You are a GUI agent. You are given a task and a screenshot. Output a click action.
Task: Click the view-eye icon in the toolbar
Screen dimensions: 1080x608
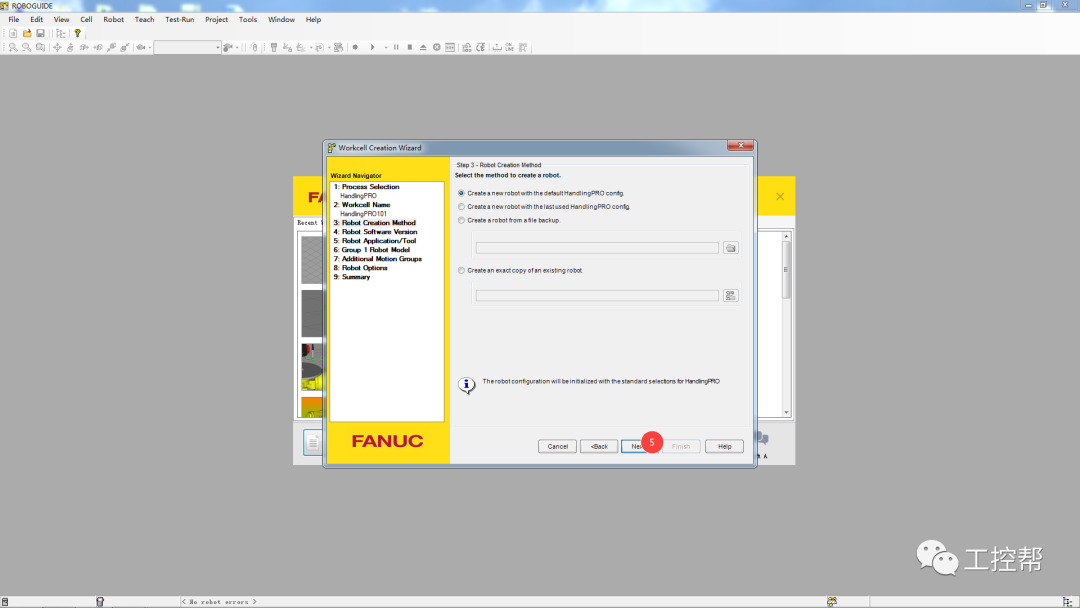coord(141,48)
